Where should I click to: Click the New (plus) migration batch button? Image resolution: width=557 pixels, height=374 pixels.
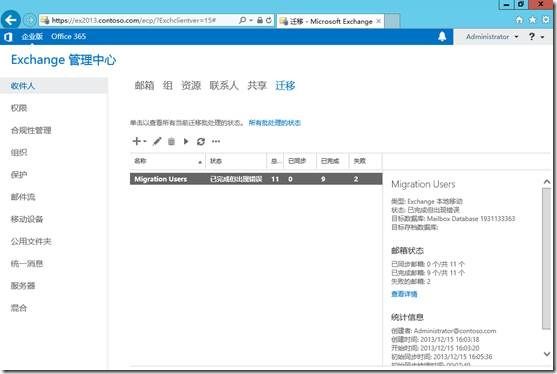tap(136, 141)
